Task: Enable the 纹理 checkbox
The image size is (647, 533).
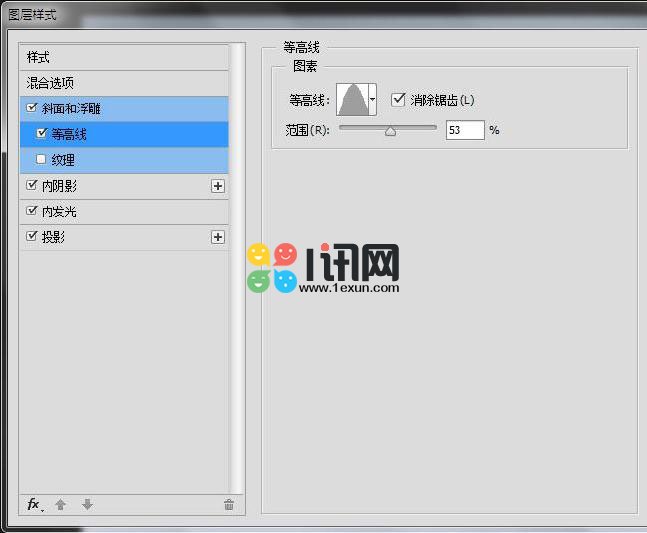Action: pos(41,159)
